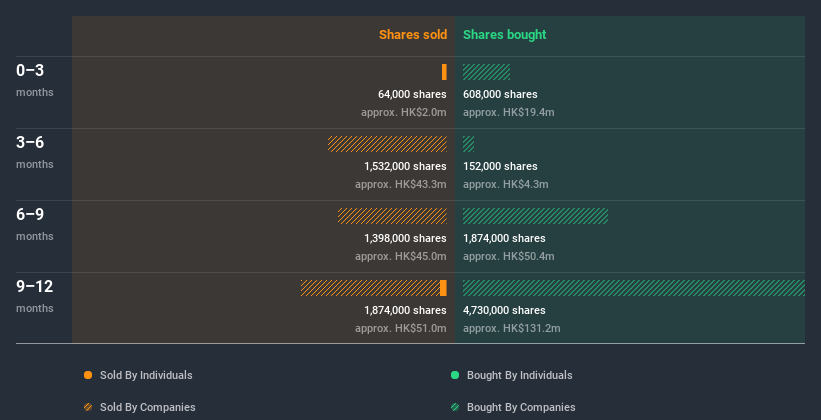Image resolution: width=821 pixels, height=420 pixels.
Task: Click the hatched Sold By Companies legend icon
Action: click(88, 407)
